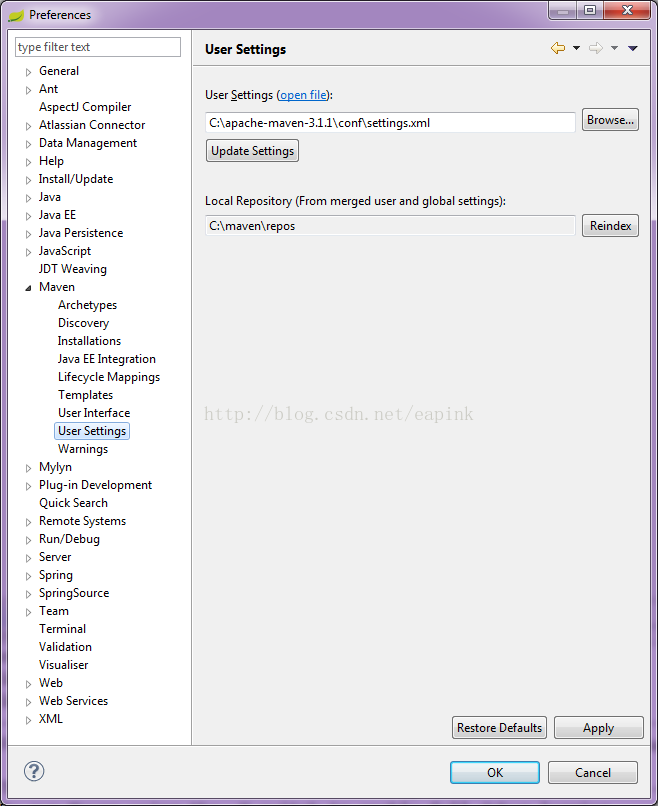This screenshot has width=658, height=806.
Task: Select JDT Weaving in the tree
Action: tap(73, 269)
